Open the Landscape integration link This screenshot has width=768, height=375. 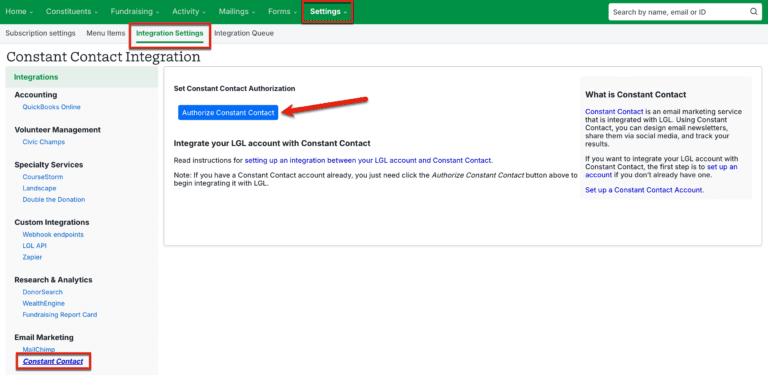click(x=39, y=188)
